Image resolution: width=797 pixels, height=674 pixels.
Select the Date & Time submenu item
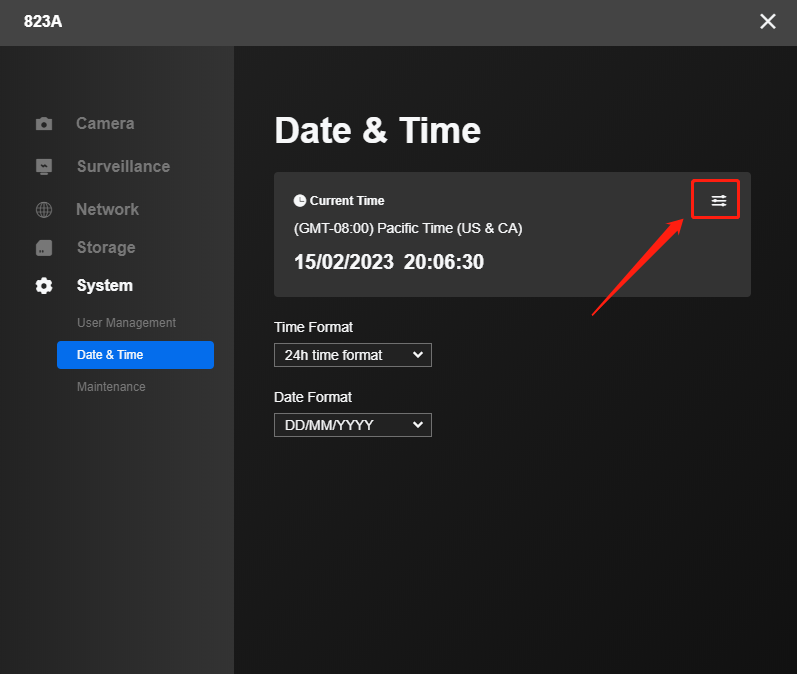(x=135, y=355)
